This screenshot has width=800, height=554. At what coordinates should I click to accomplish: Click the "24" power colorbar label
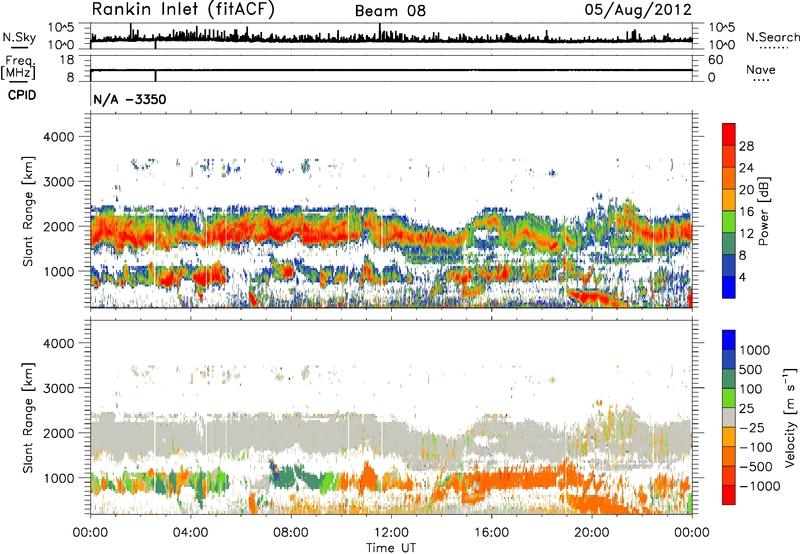[746, 168]
